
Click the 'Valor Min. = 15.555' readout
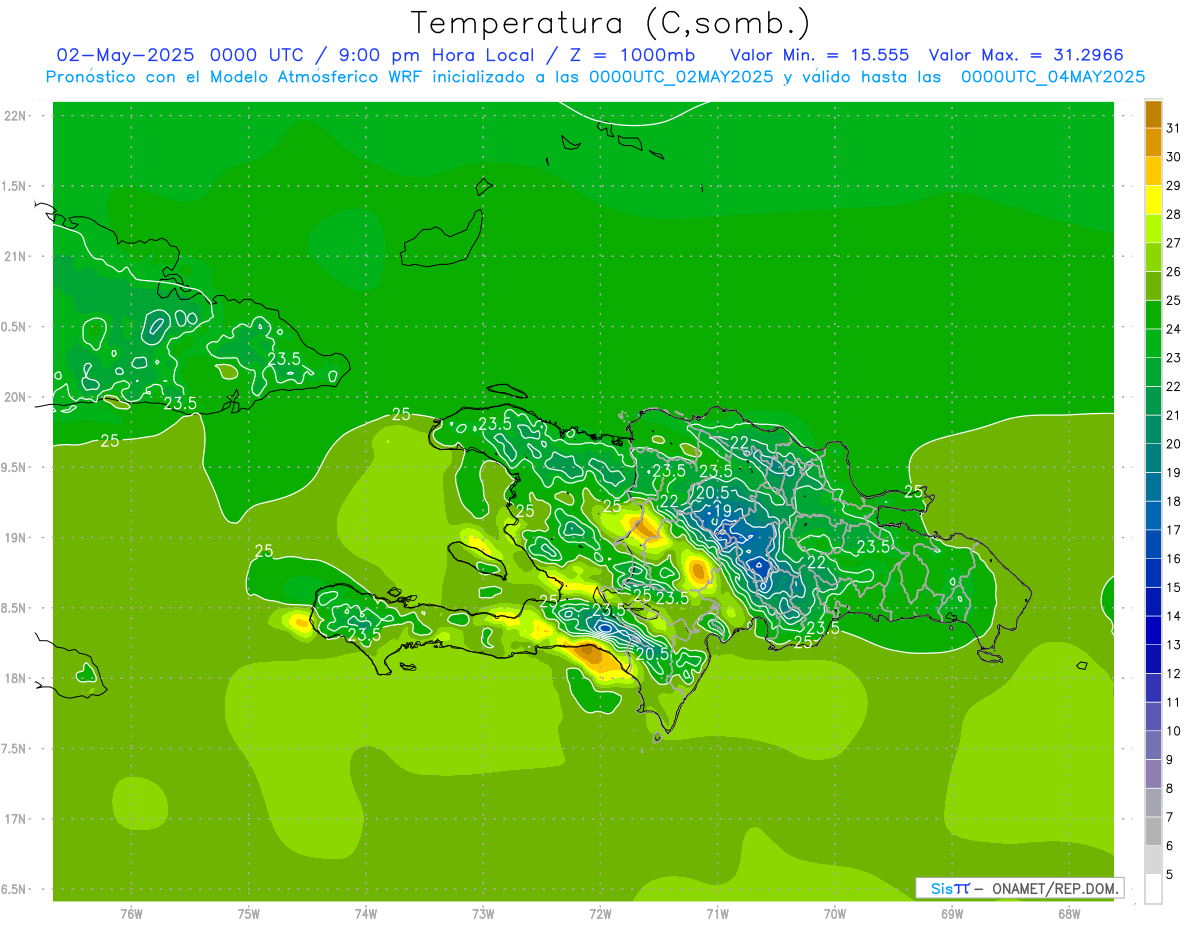820,55
